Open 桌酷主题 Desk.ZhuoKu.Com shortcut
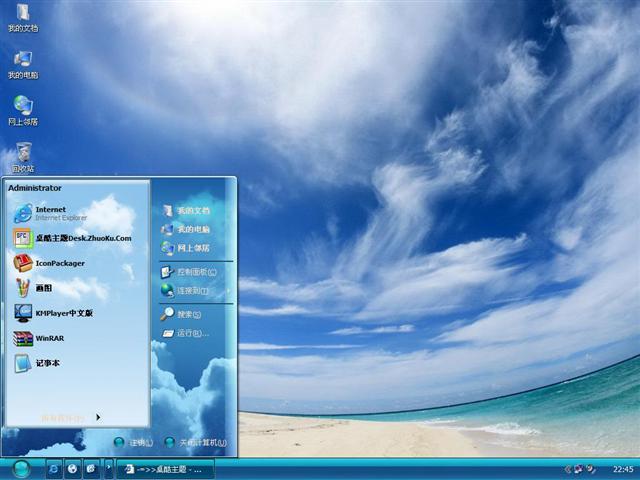This screenshot has width=640, height=480. [x=70, y=238]
